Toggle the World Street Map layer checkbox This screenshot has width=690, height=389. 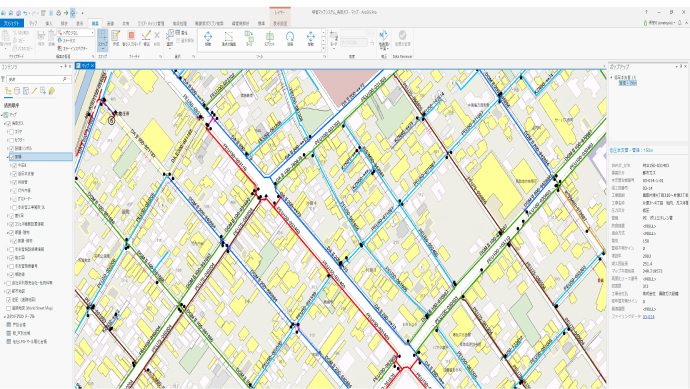tap(8, 308)
